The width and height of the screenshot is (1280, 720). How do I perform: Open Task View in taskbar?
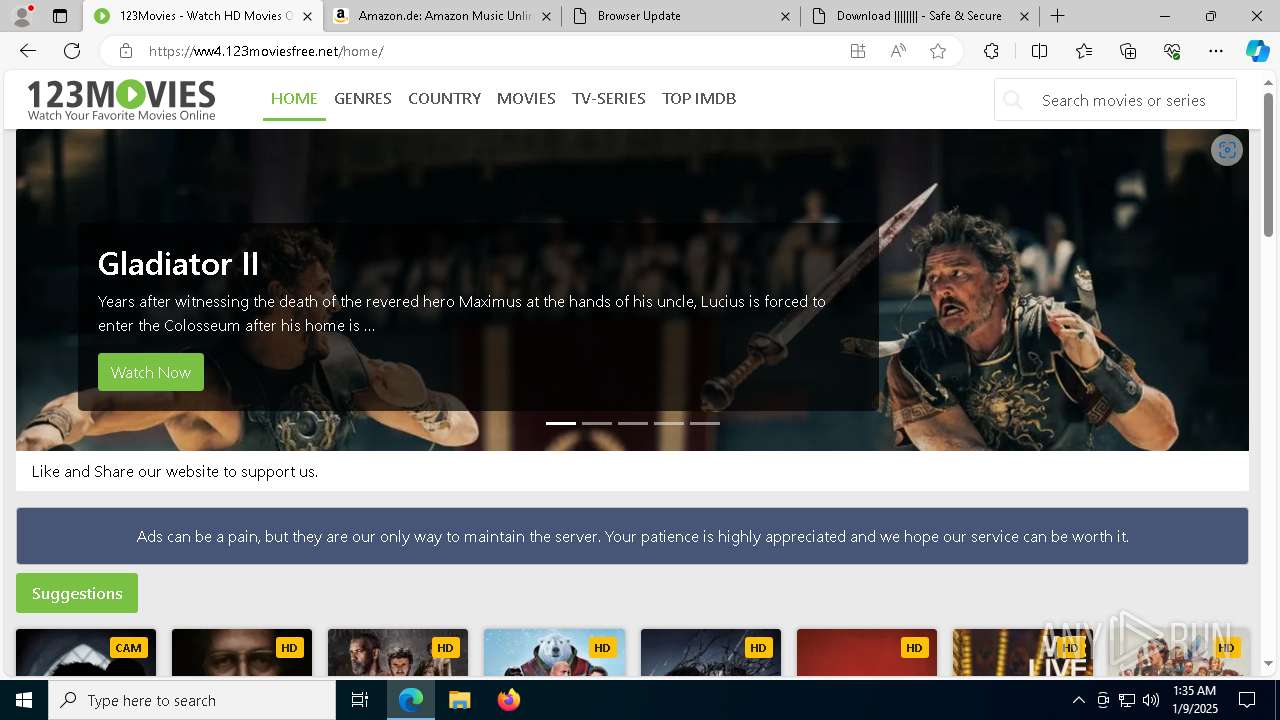point(360,700)
